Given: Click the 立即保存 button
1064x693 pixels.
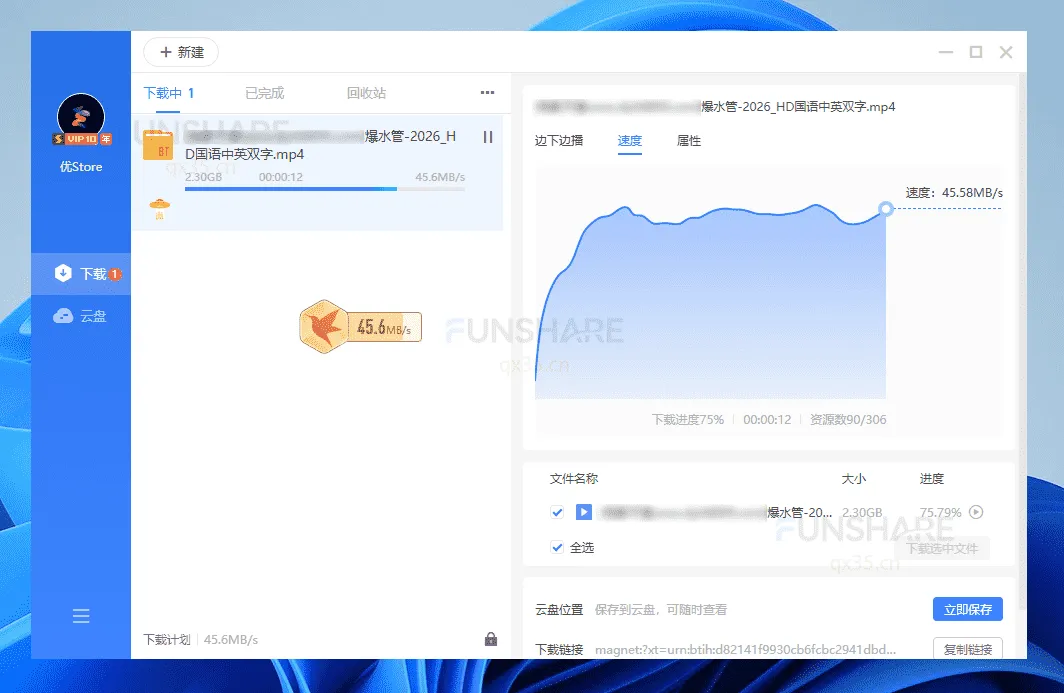Looking at the screenshot, I should click(968, 610).
